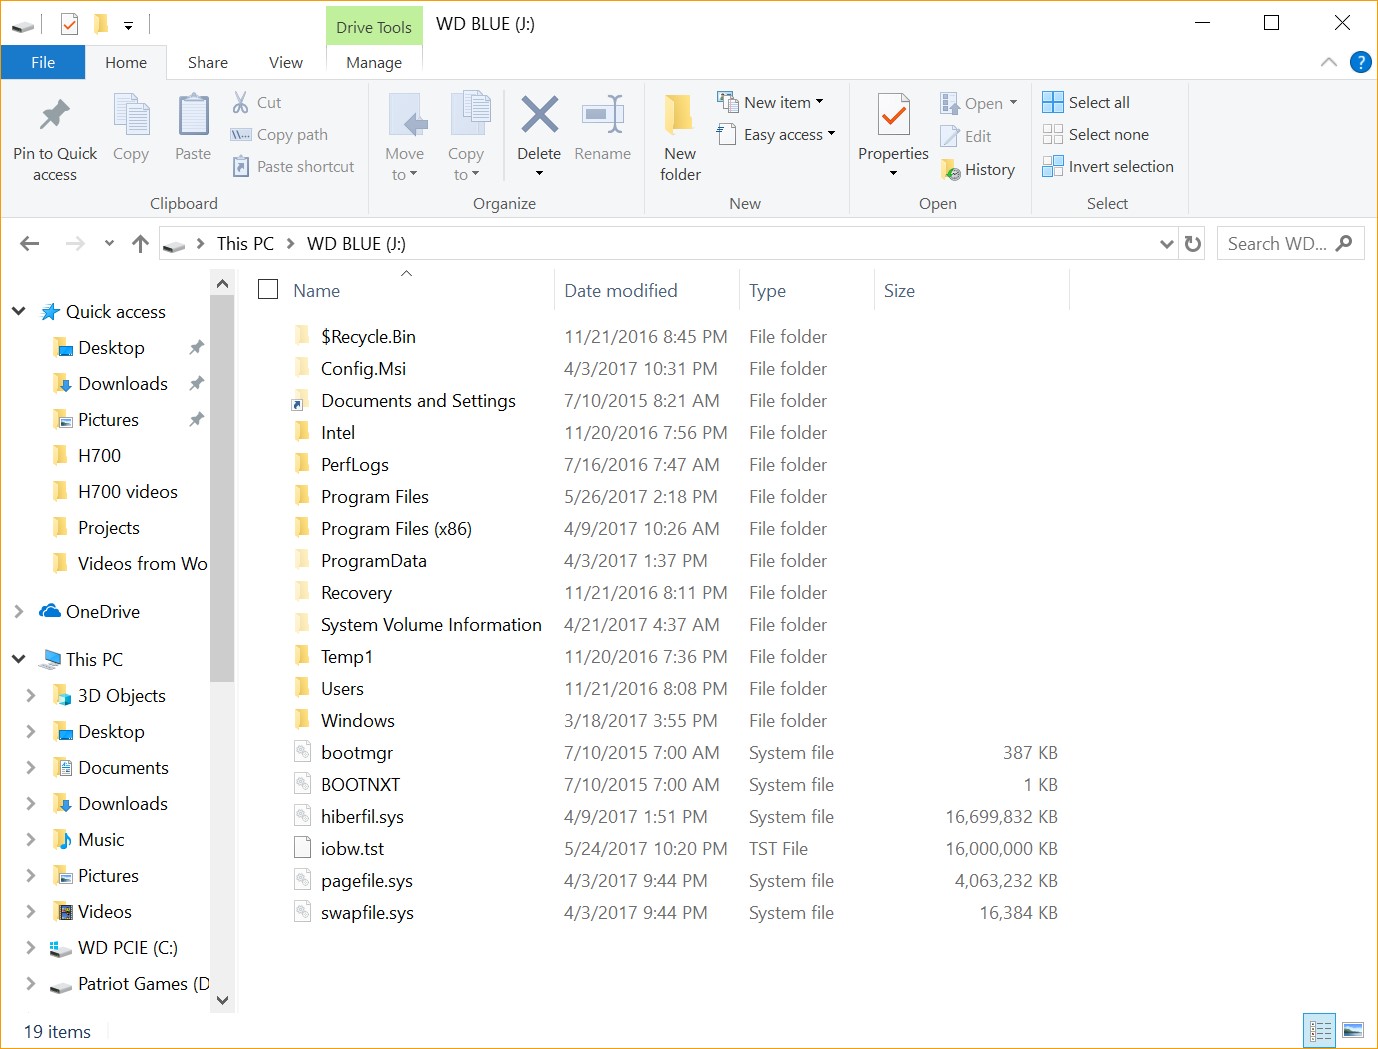This screenshot has height=1049, width=1378.
Task: Click in the Search WD BLUE box
Action: [x=1277, y=244]
